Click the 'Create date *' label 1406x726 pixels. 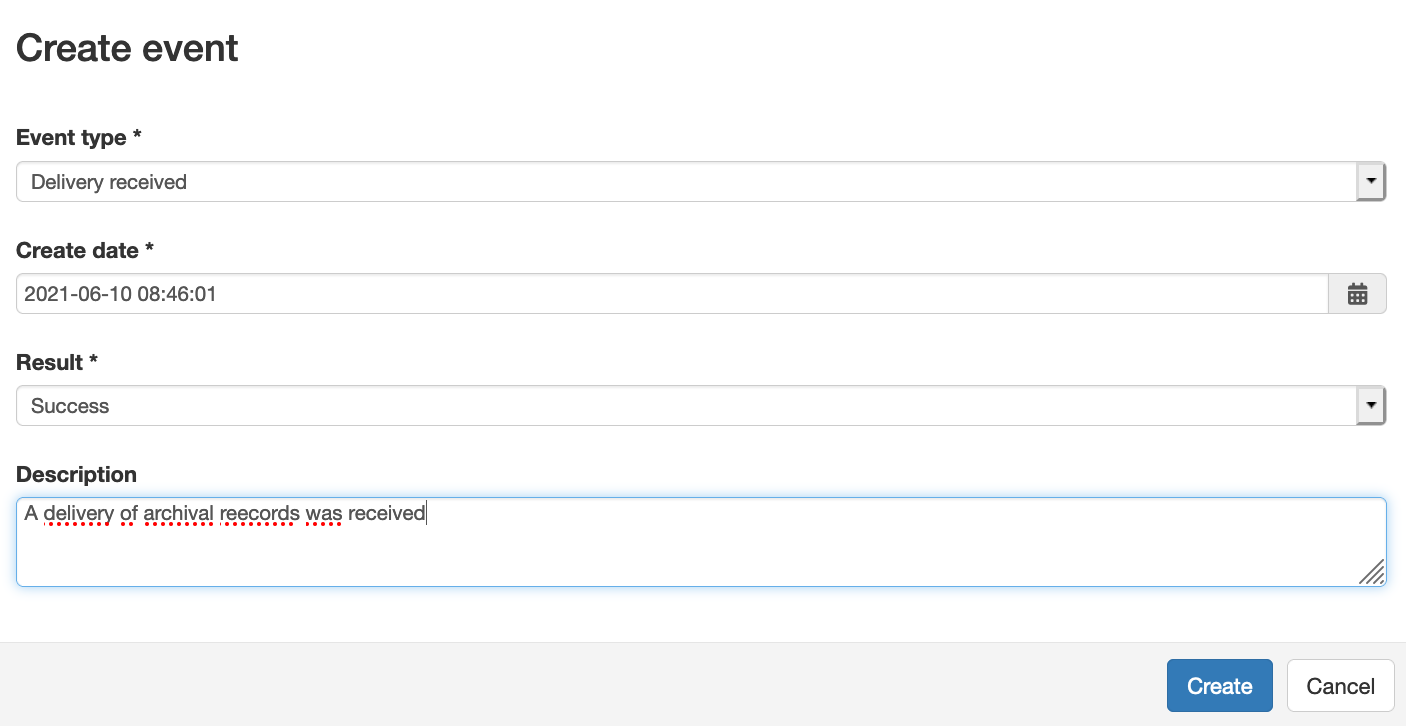tap(85, 250)
